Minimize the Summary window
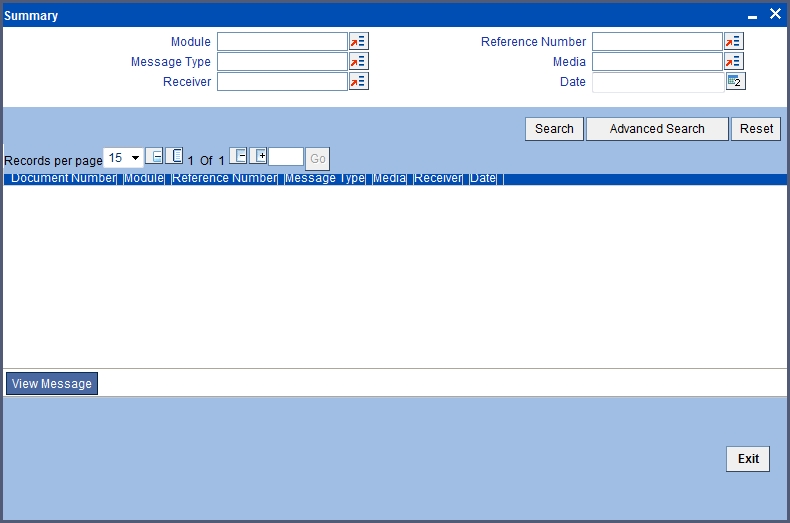 (752, 16)
